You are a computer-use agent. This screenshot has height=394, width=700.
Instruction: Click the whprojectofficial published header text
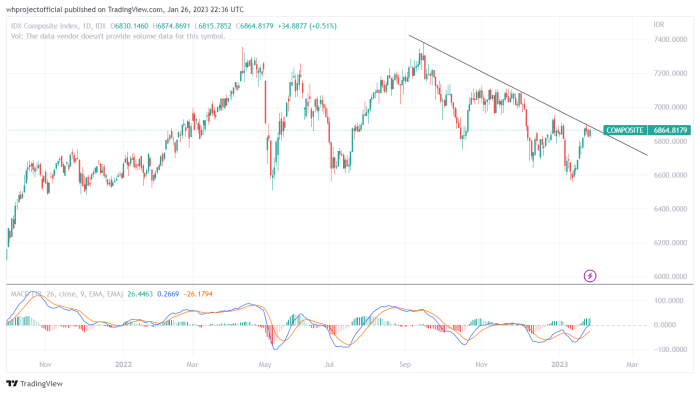125,9
